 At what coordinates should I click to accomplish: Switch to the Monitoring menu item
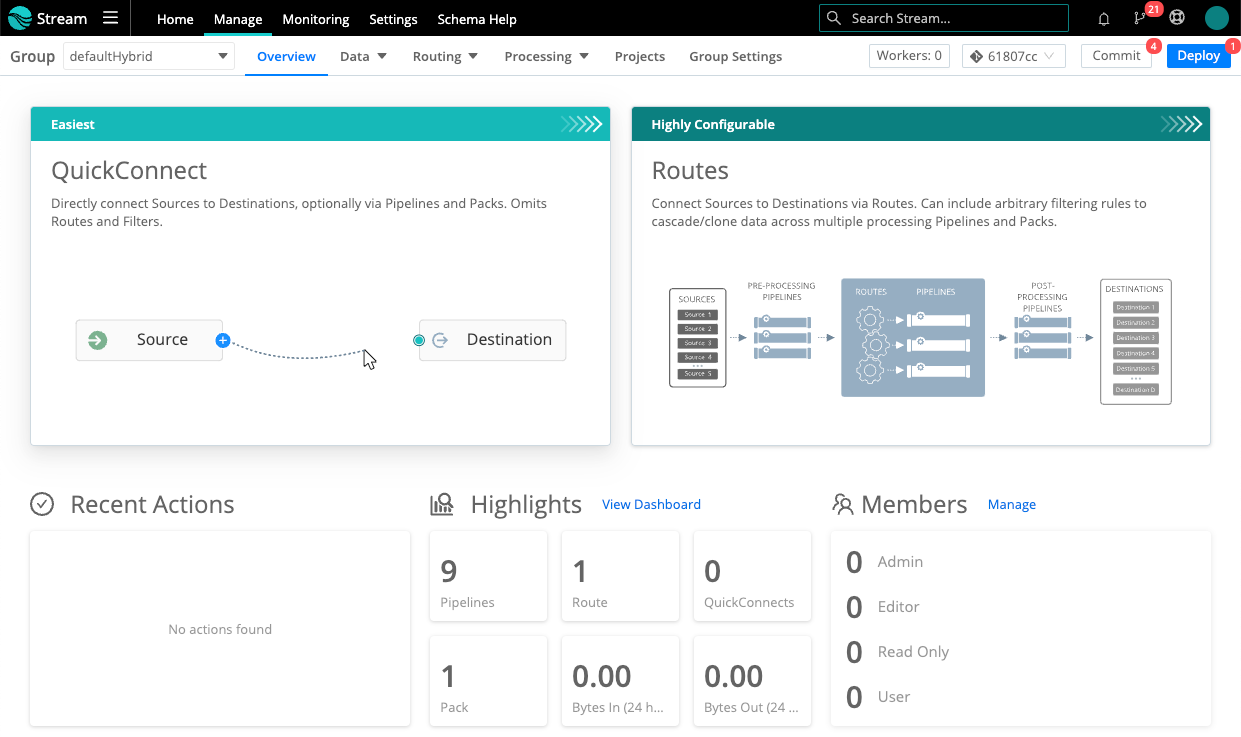coord(315,18)
